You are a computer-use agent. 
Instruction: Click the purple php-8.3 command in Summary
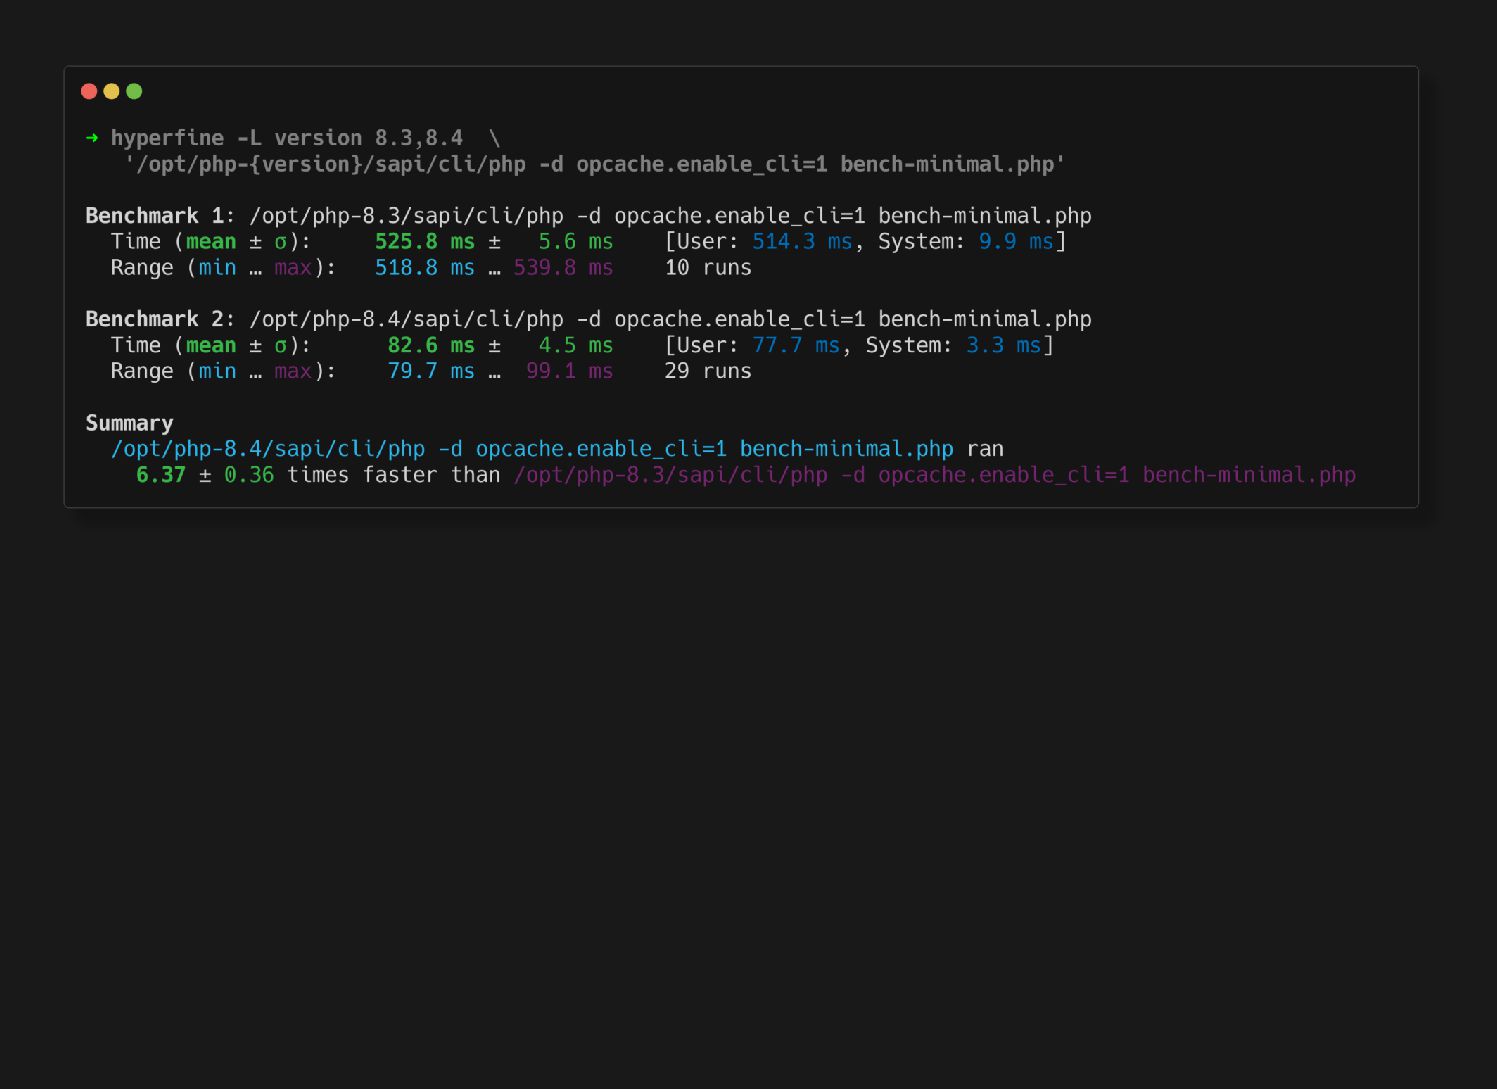tap(935, 475)
